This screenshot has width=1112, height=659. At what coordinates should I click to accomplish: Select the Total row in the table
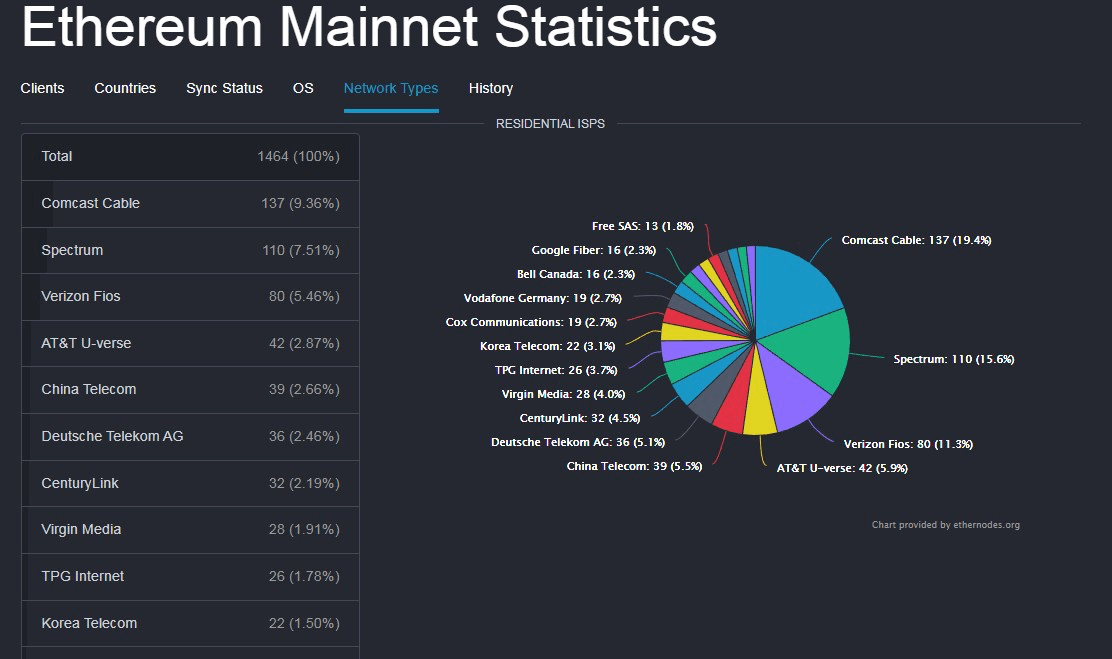click(x=190, y=157)
